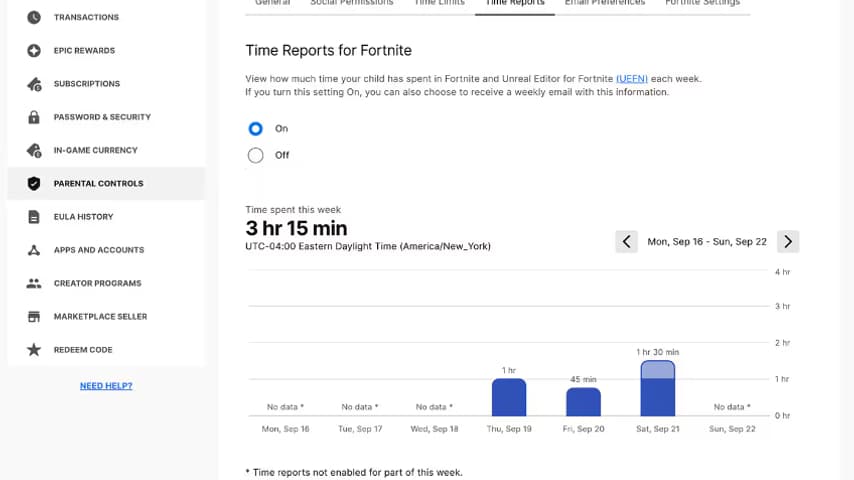Click the Epic Rewards plus-circle icon
Viewport: 854px width, 480px height.
[34, 51]
